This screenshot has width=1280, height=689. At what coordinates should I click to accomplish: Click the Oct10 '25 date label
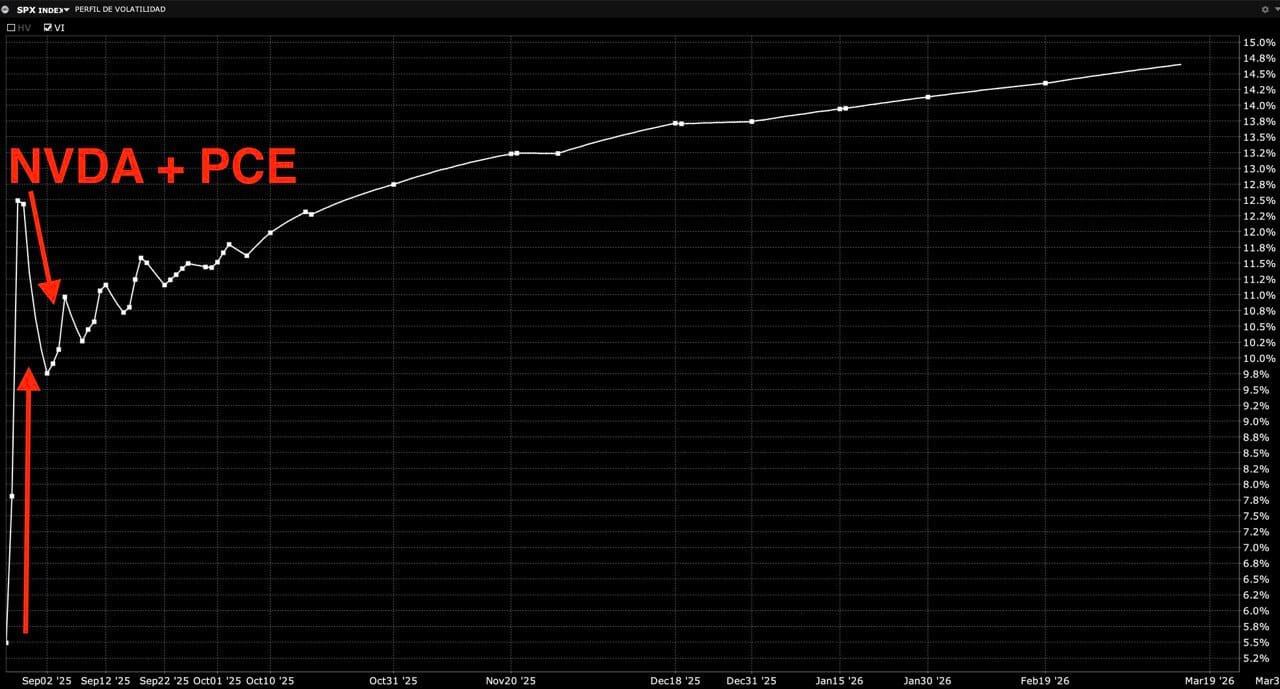(270, 680)
